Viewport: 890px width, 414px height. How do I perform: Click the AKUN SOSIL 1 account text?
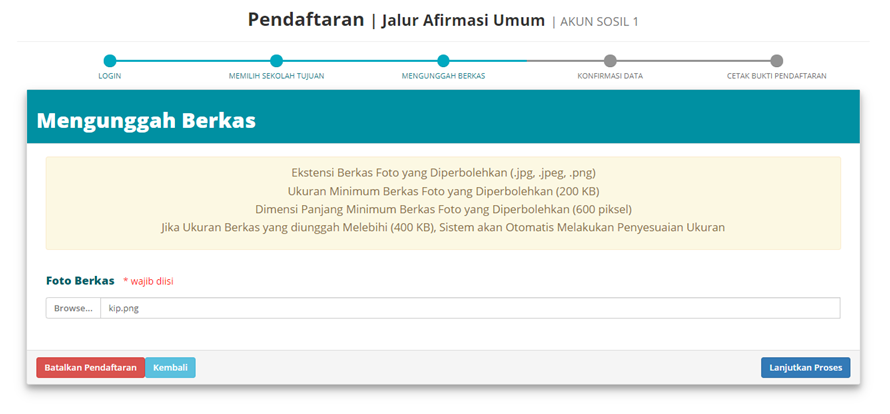click(x=599, y=22)
